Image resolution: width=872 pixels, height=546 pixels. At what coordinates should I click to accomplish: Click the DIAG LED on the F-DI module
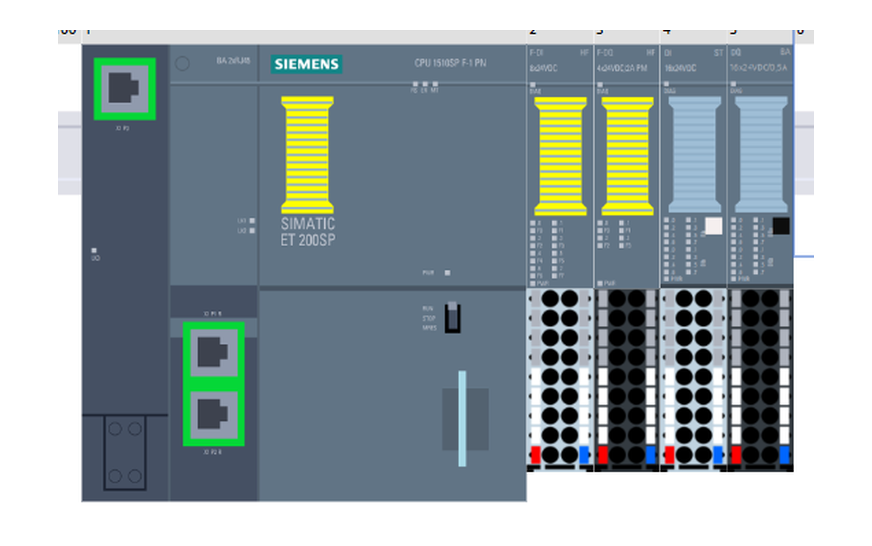point(533,85)
